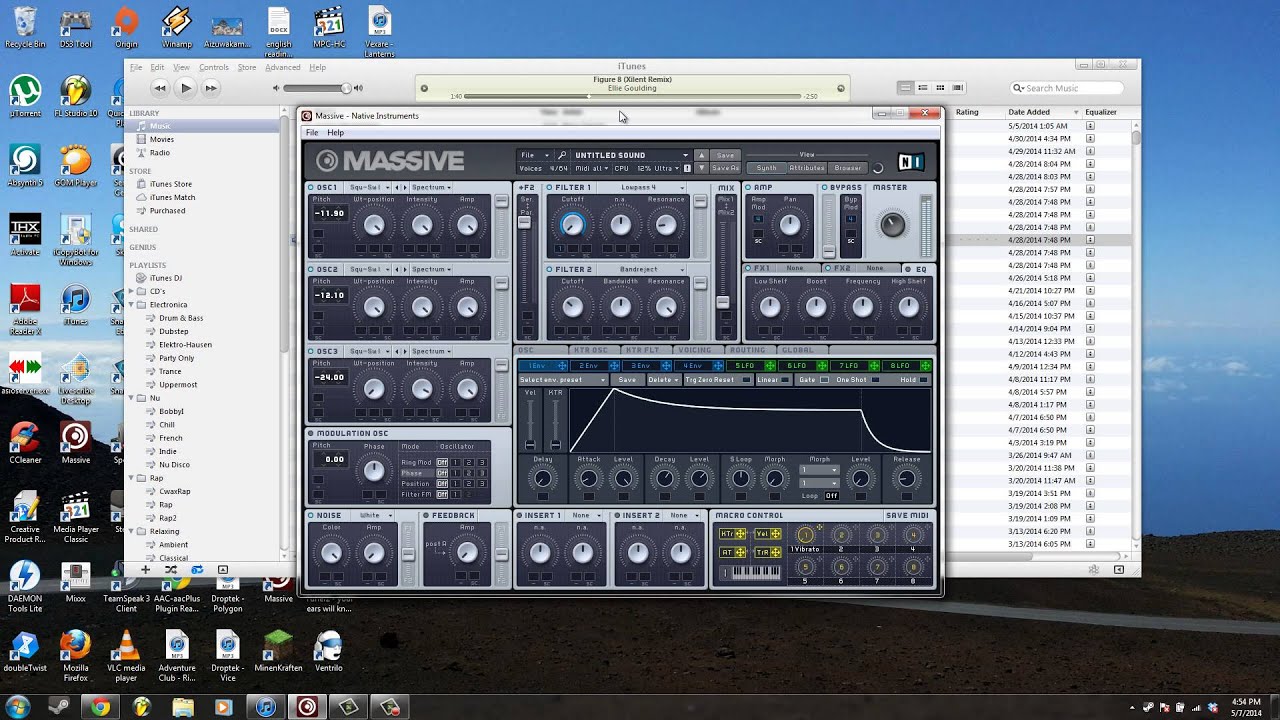The image size is (1280, 720).
Task: Click the Vel macro source handle
Action: pyautogui.click(x=768, y=534)
